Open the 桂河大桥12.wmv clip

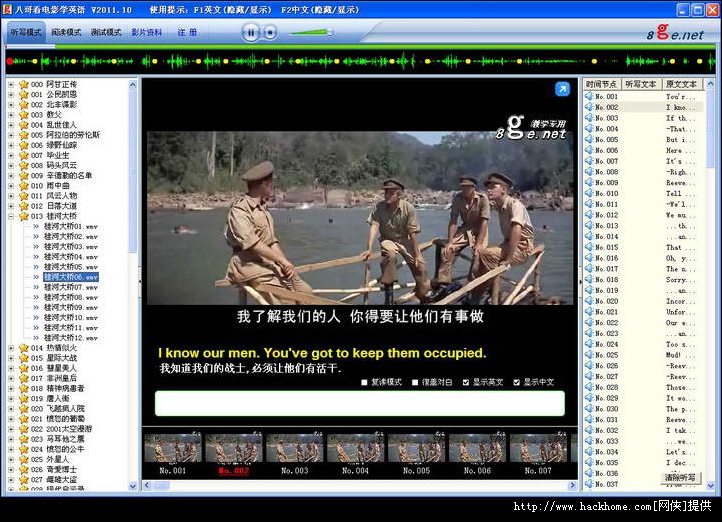70,338
